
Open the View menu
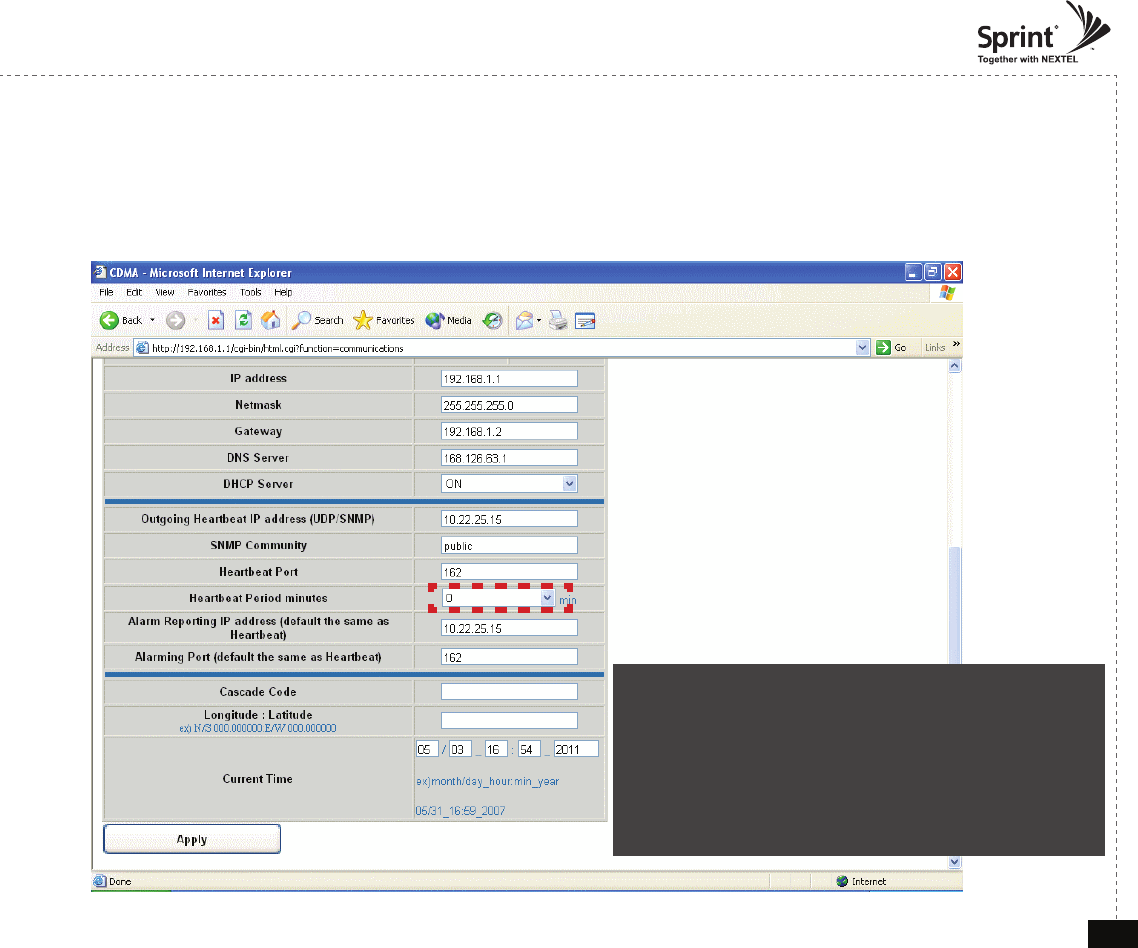pyautogui.click(x=165, y=293)
